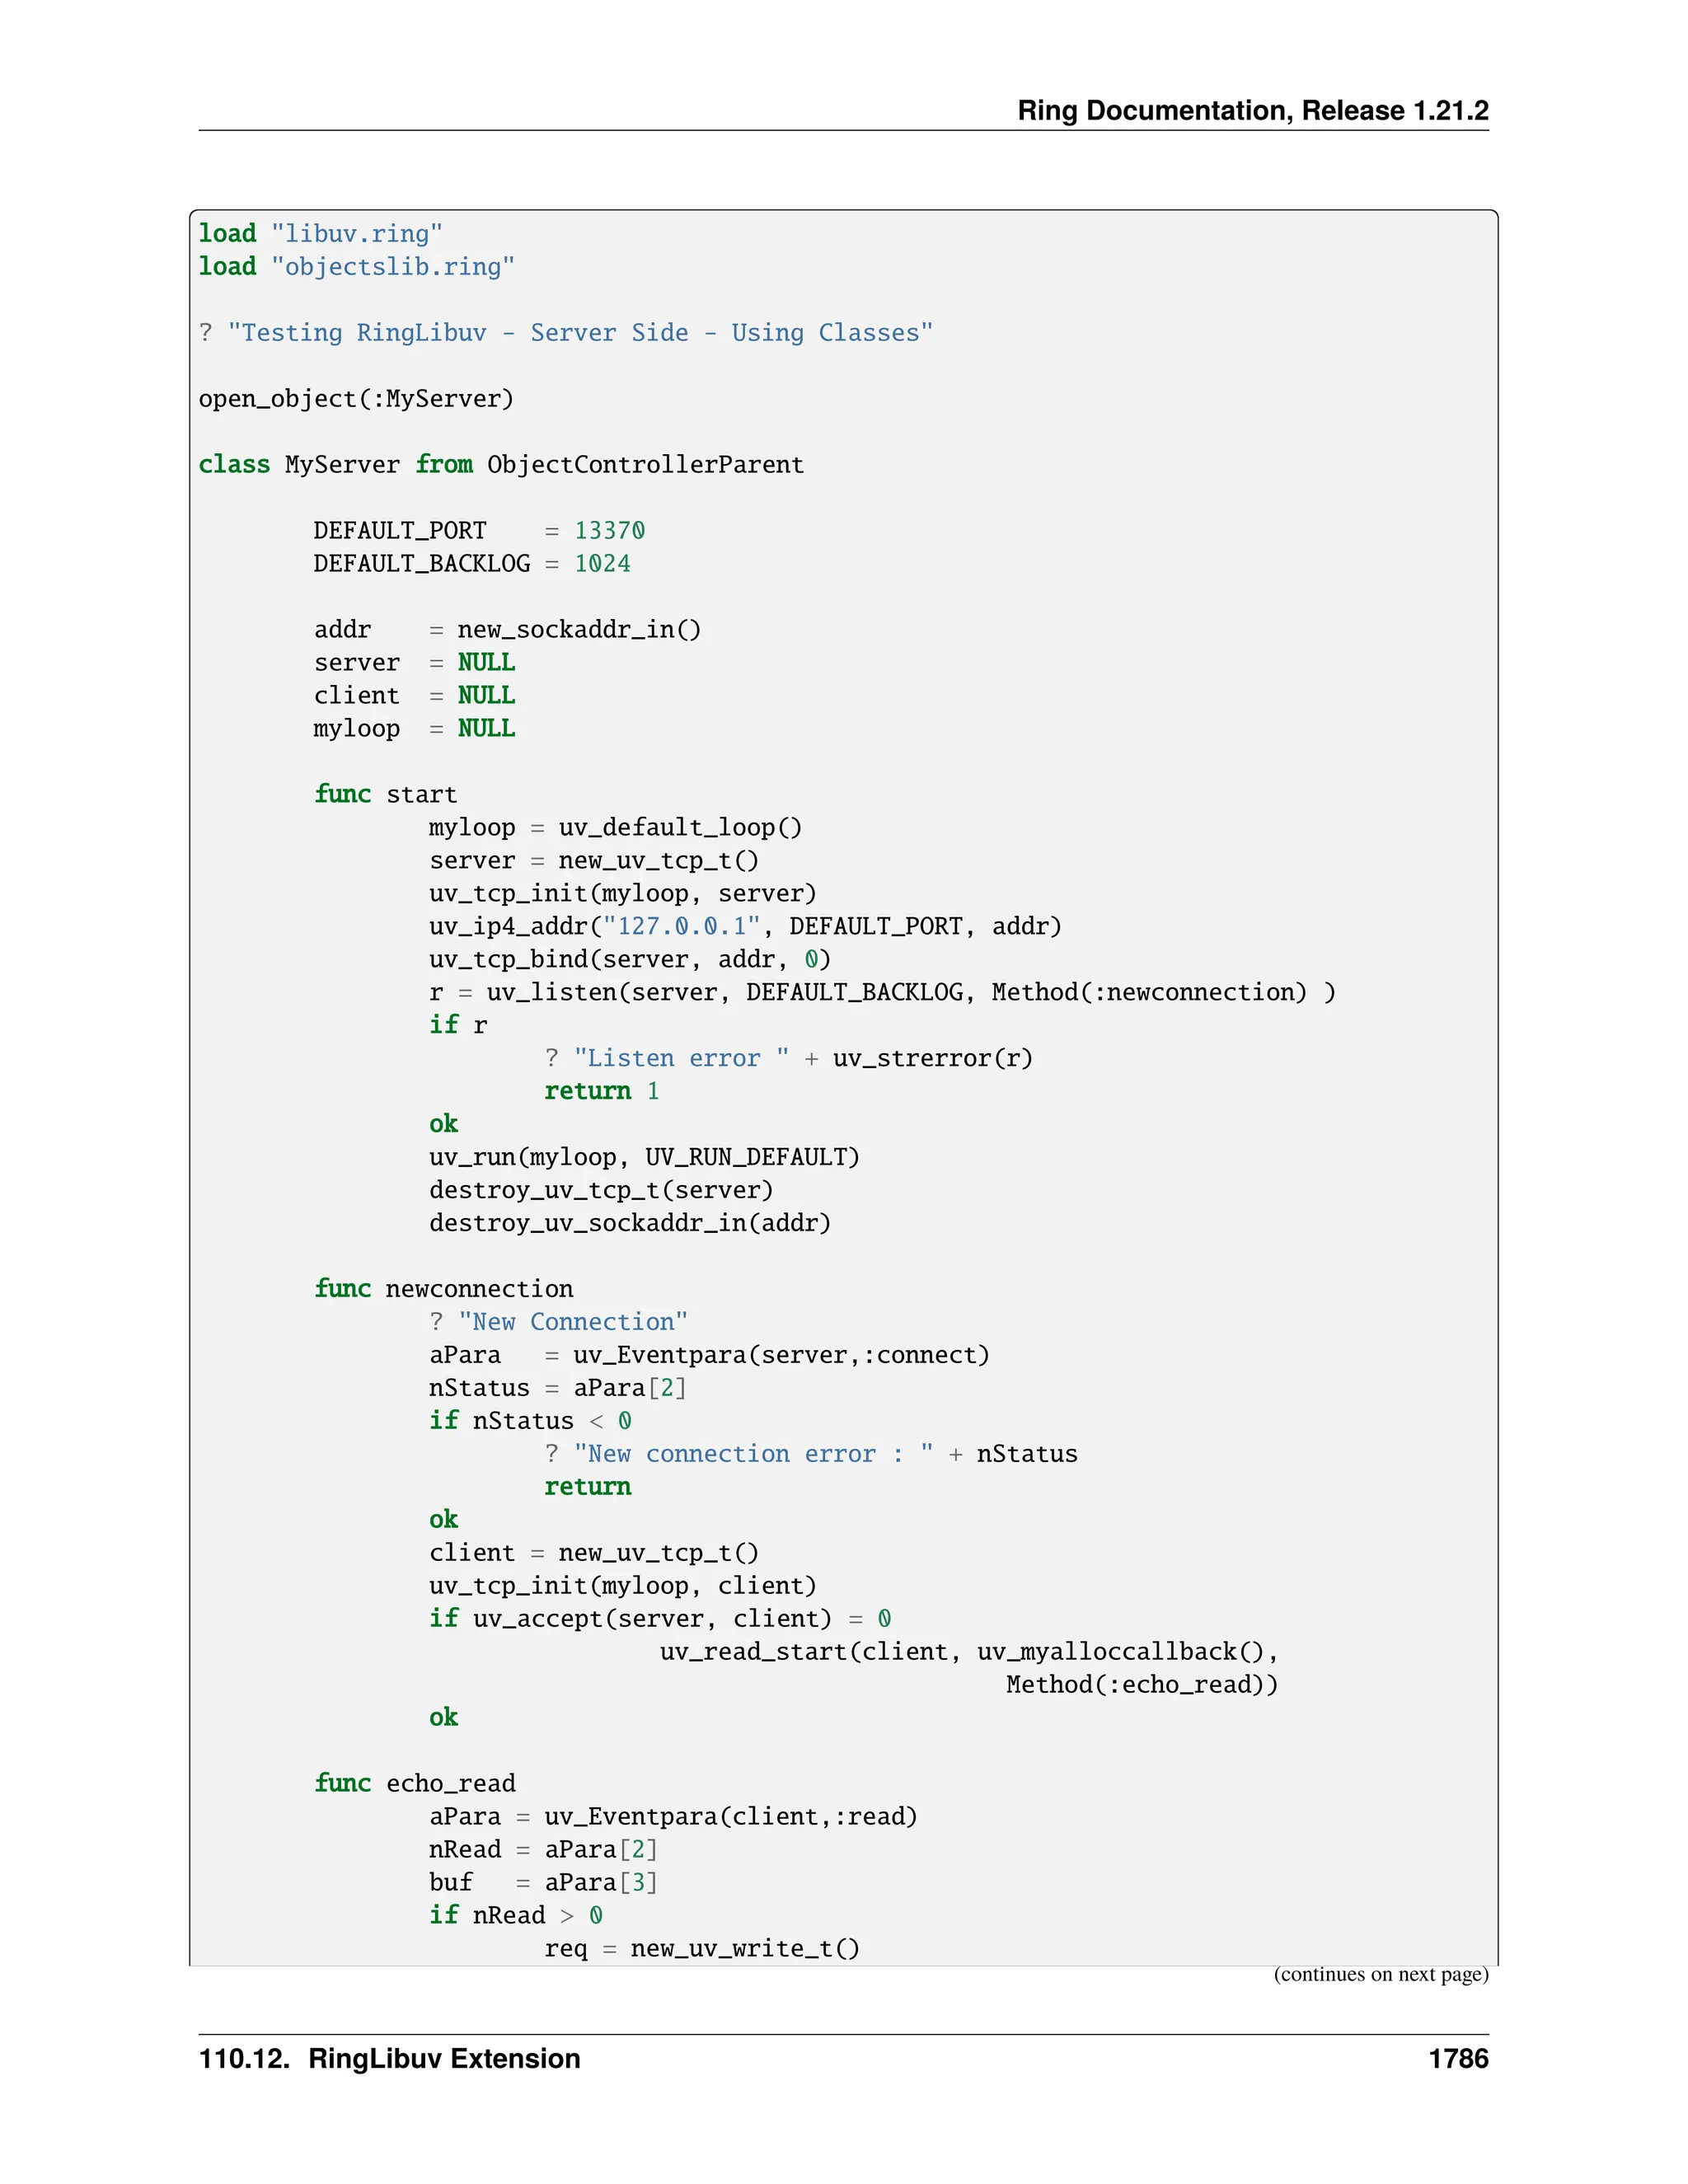The width and height of the screenshot is (1688, 2184).
Task: Click the new_sockaddr_in() call
Action: click(579, 630)
